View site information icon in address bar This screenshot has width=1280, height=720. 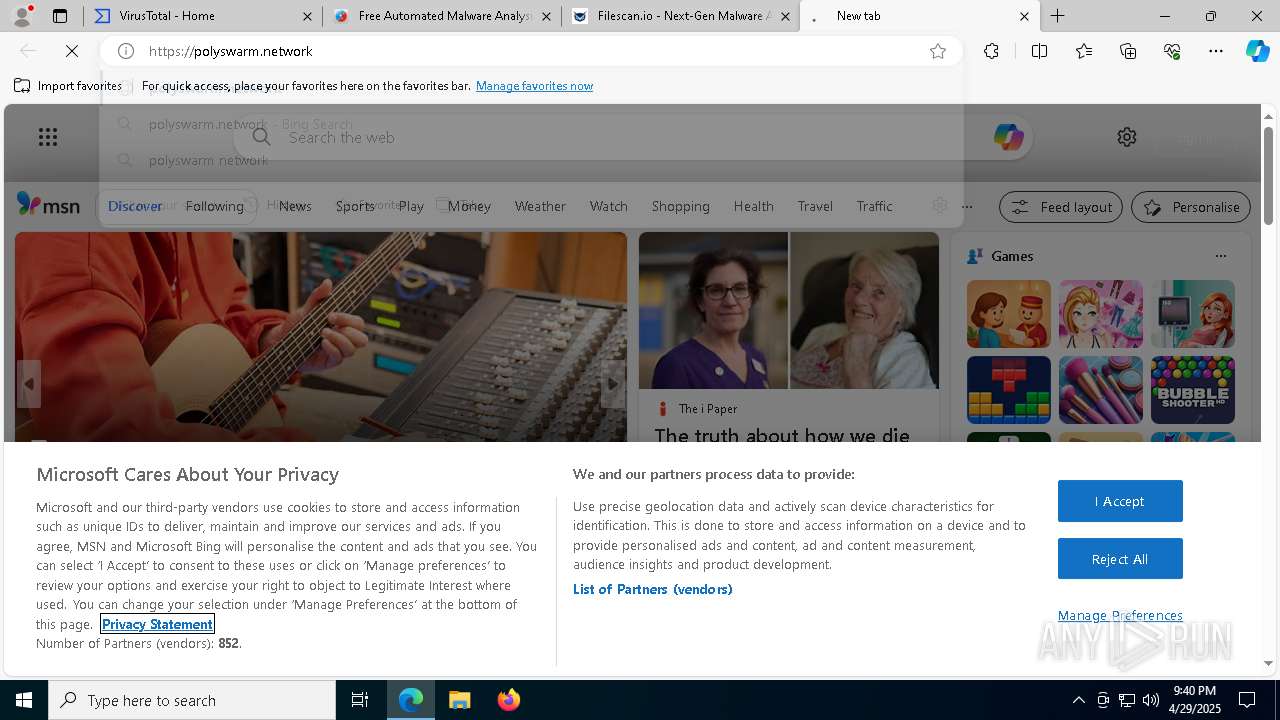point(125,51)
